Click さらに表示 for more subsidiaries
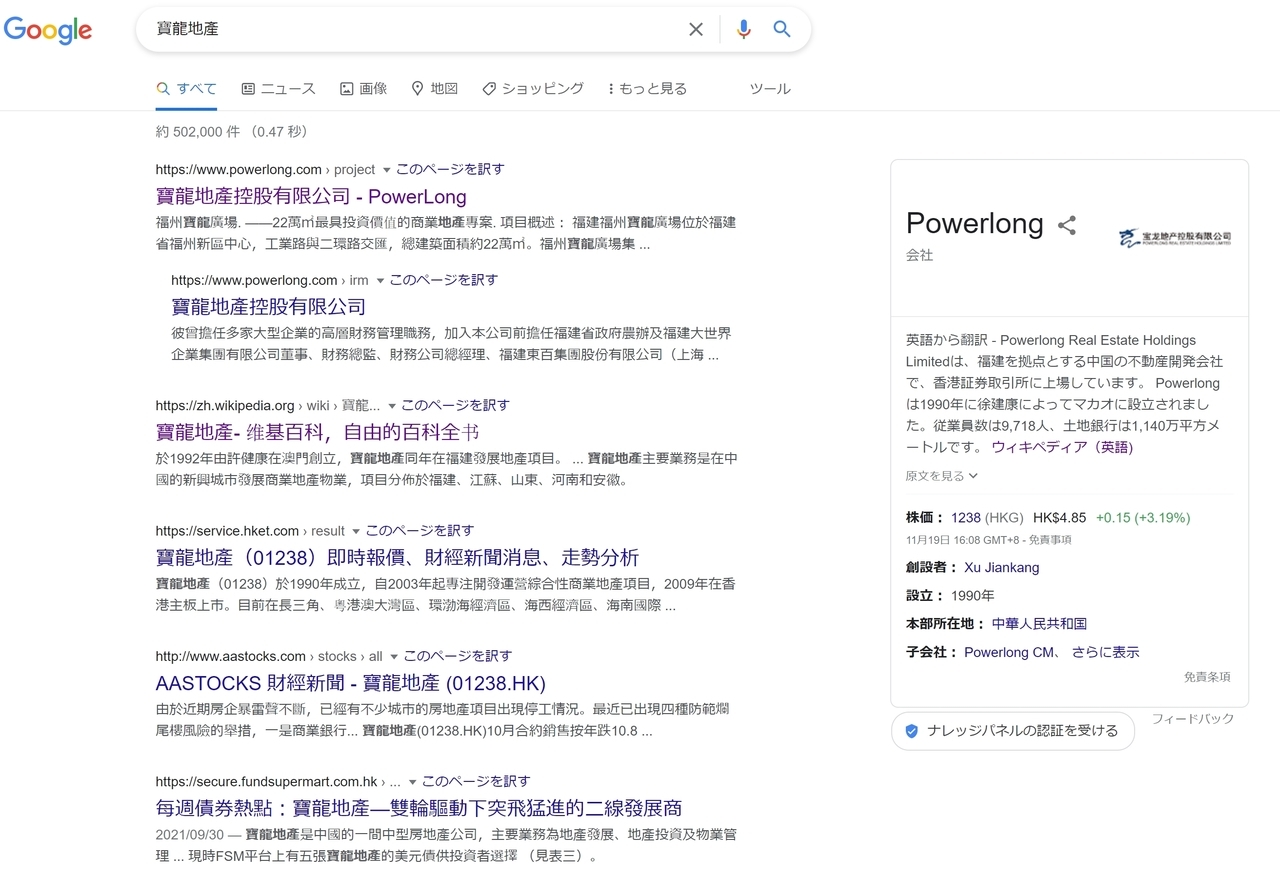Image resolution: width=1280 pixels, height=877 pixels. pyautogui.click(x=1105, y=652)
